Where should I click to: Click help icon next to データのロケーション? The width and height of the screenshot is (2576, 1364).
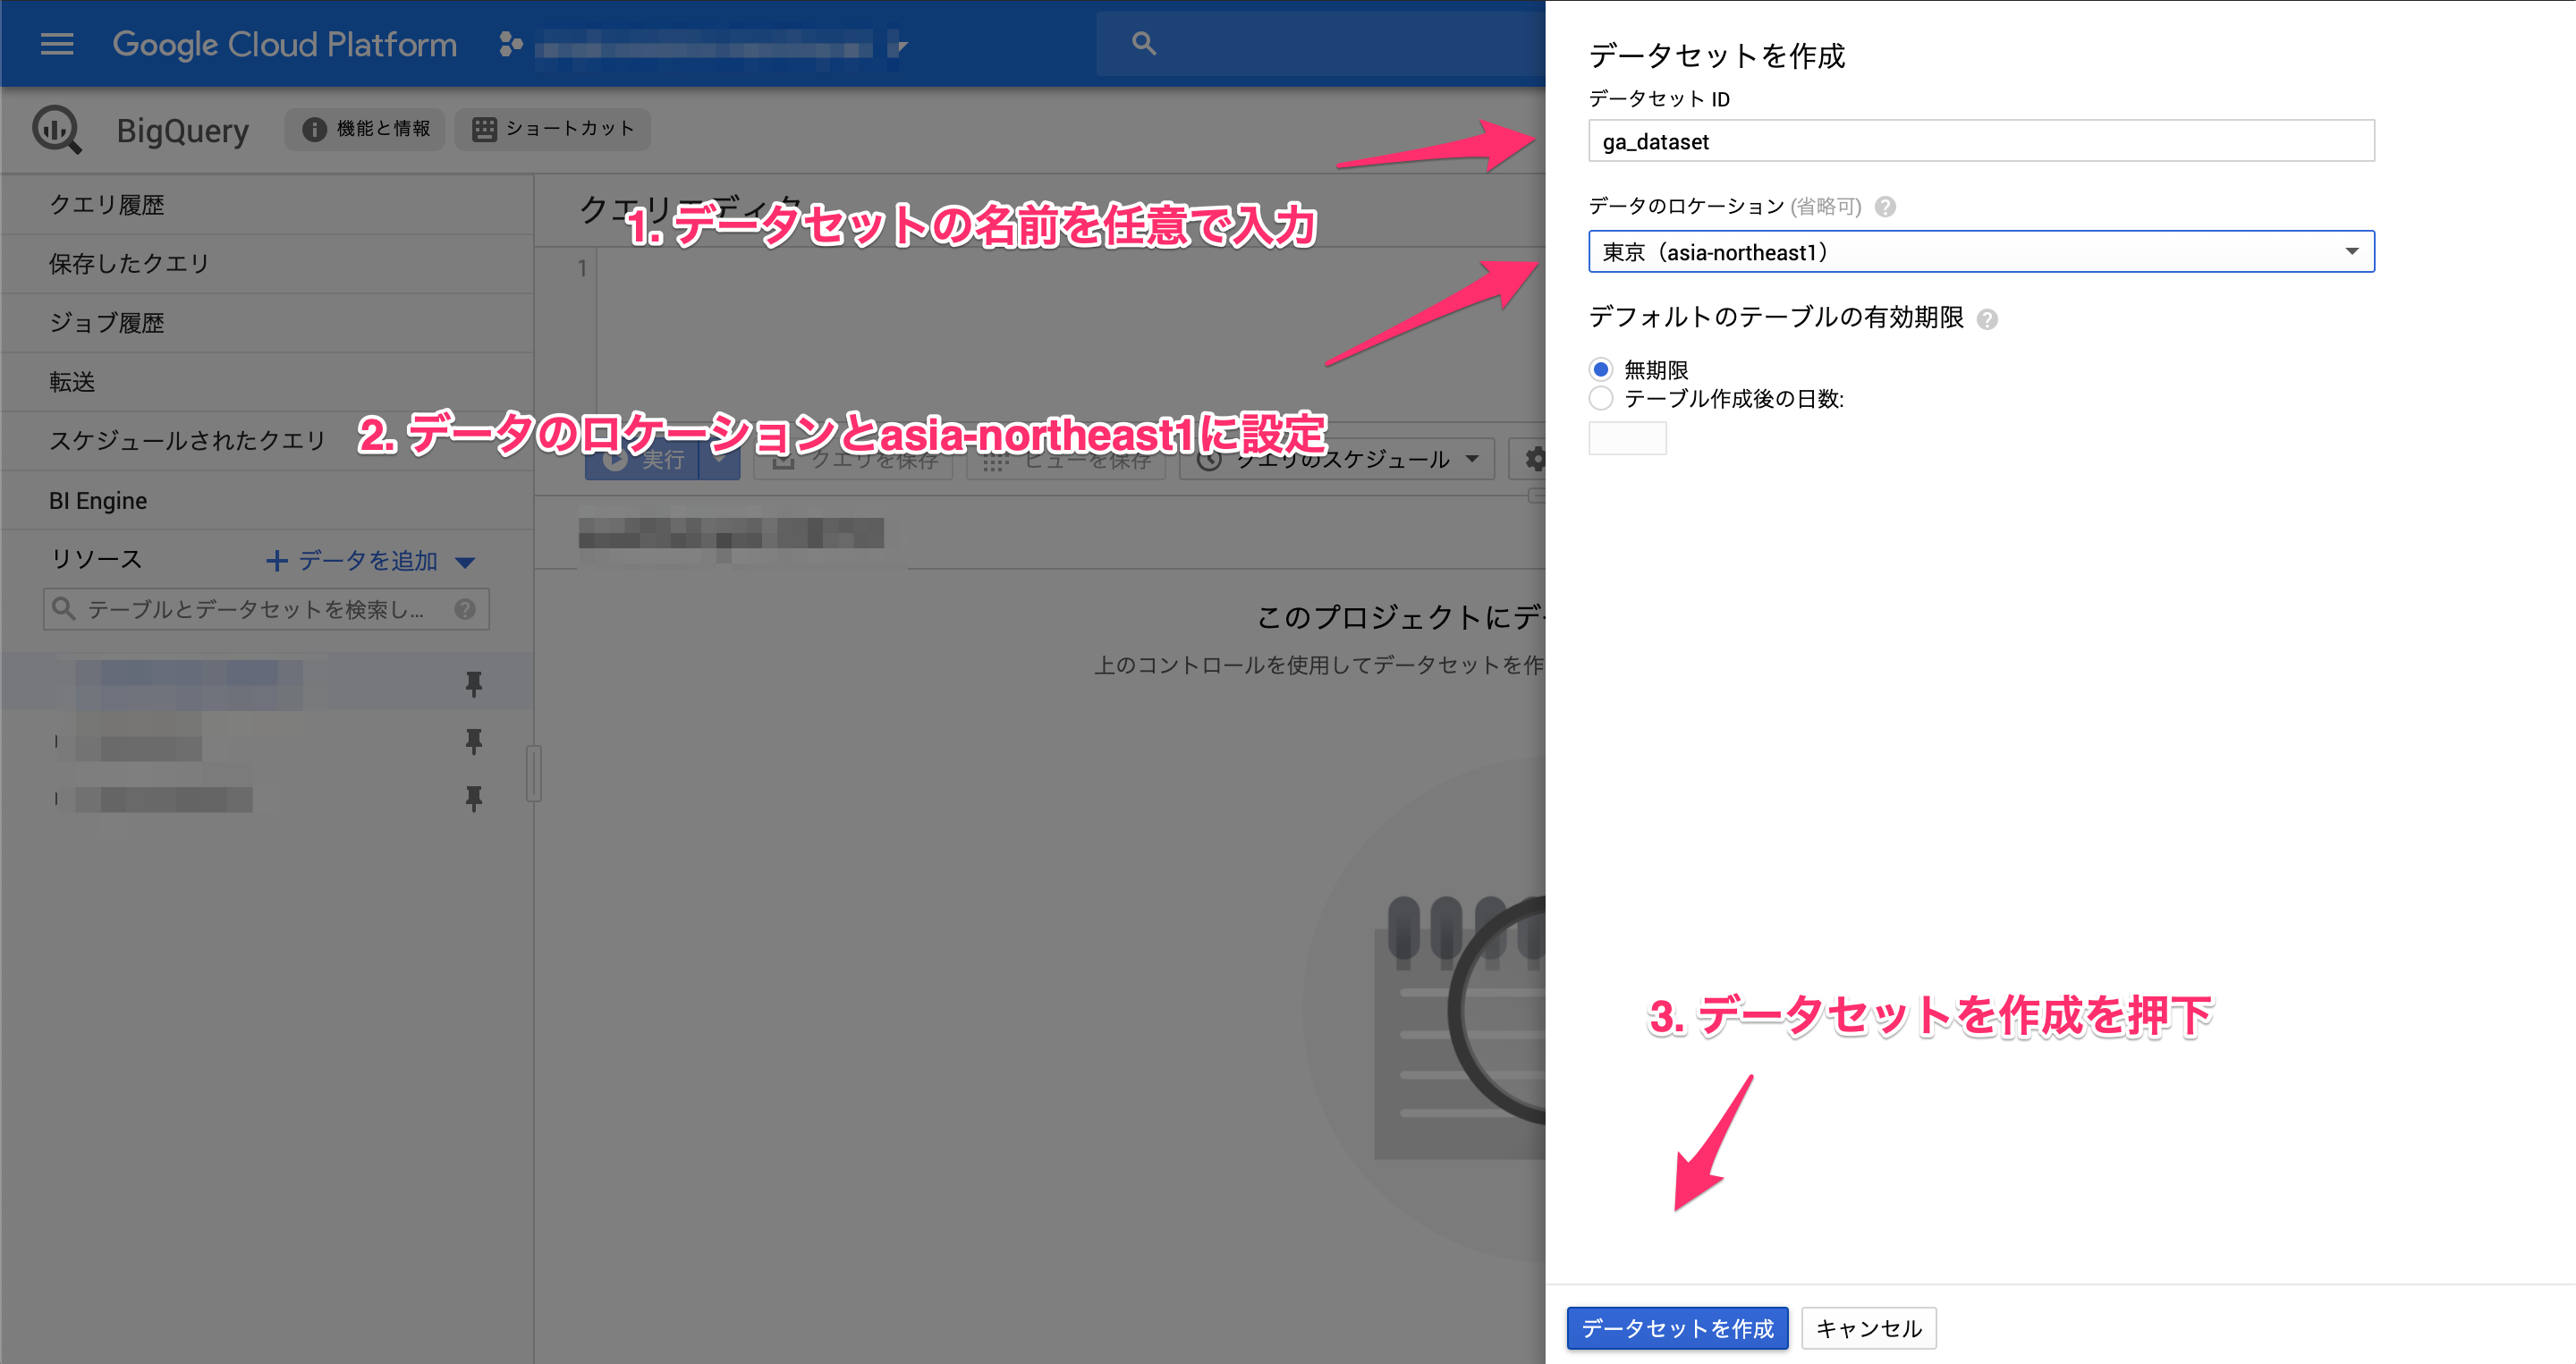(x=1886, y=207)
